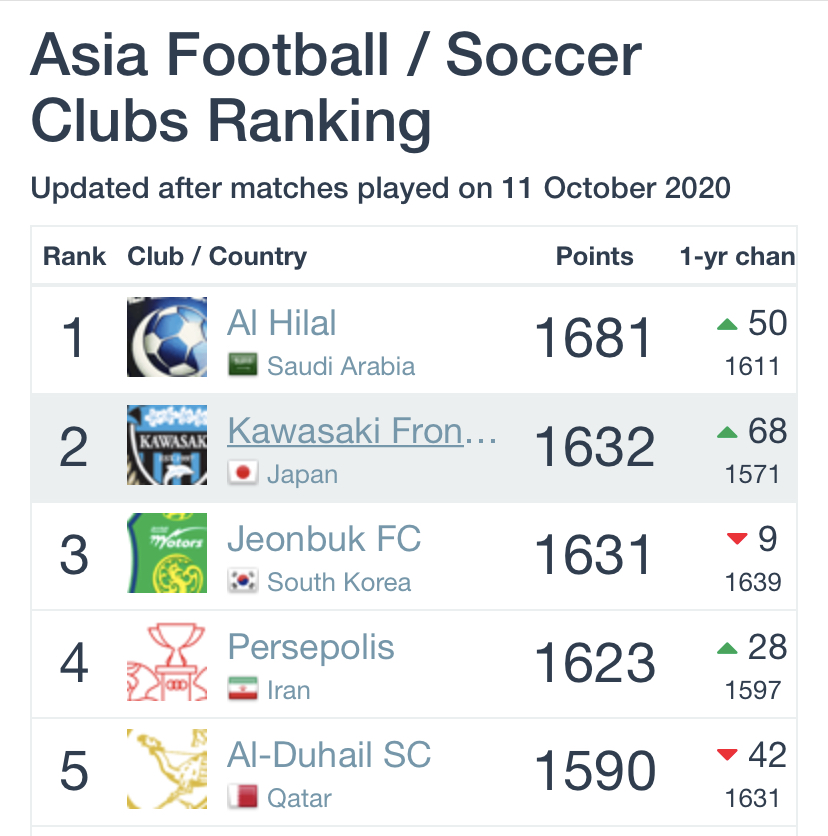Image resolution: width=828 pixels, height=836 pixels.
Task: Click the Jeonbuk FC green crest
Action: [167, 553]
